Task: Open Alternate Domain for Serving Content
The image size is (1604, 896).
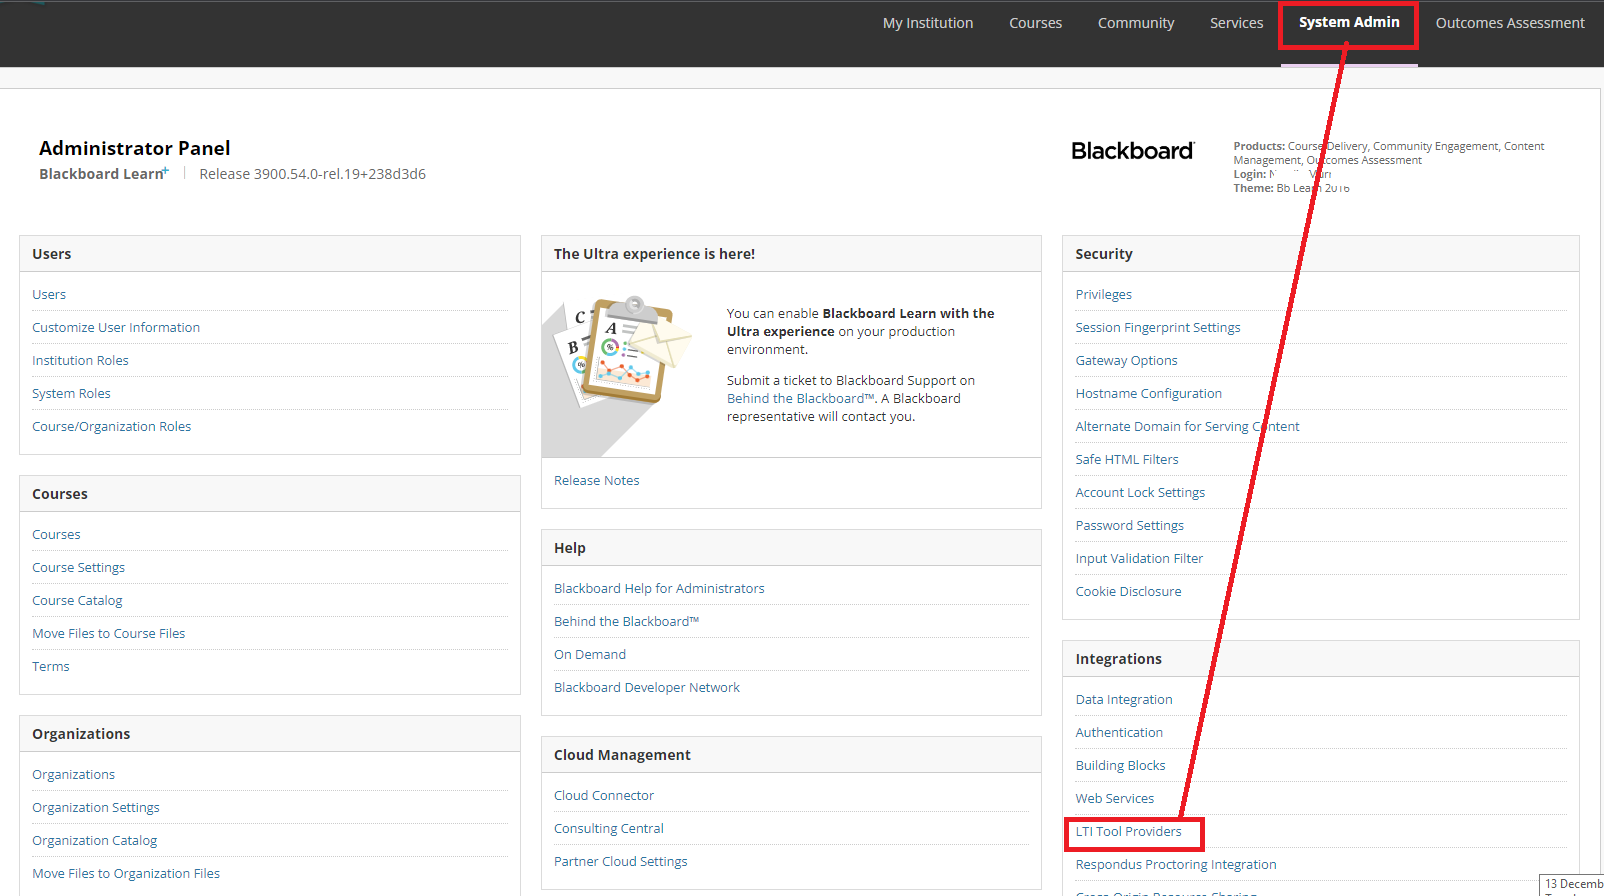Action: (1188, 427)
